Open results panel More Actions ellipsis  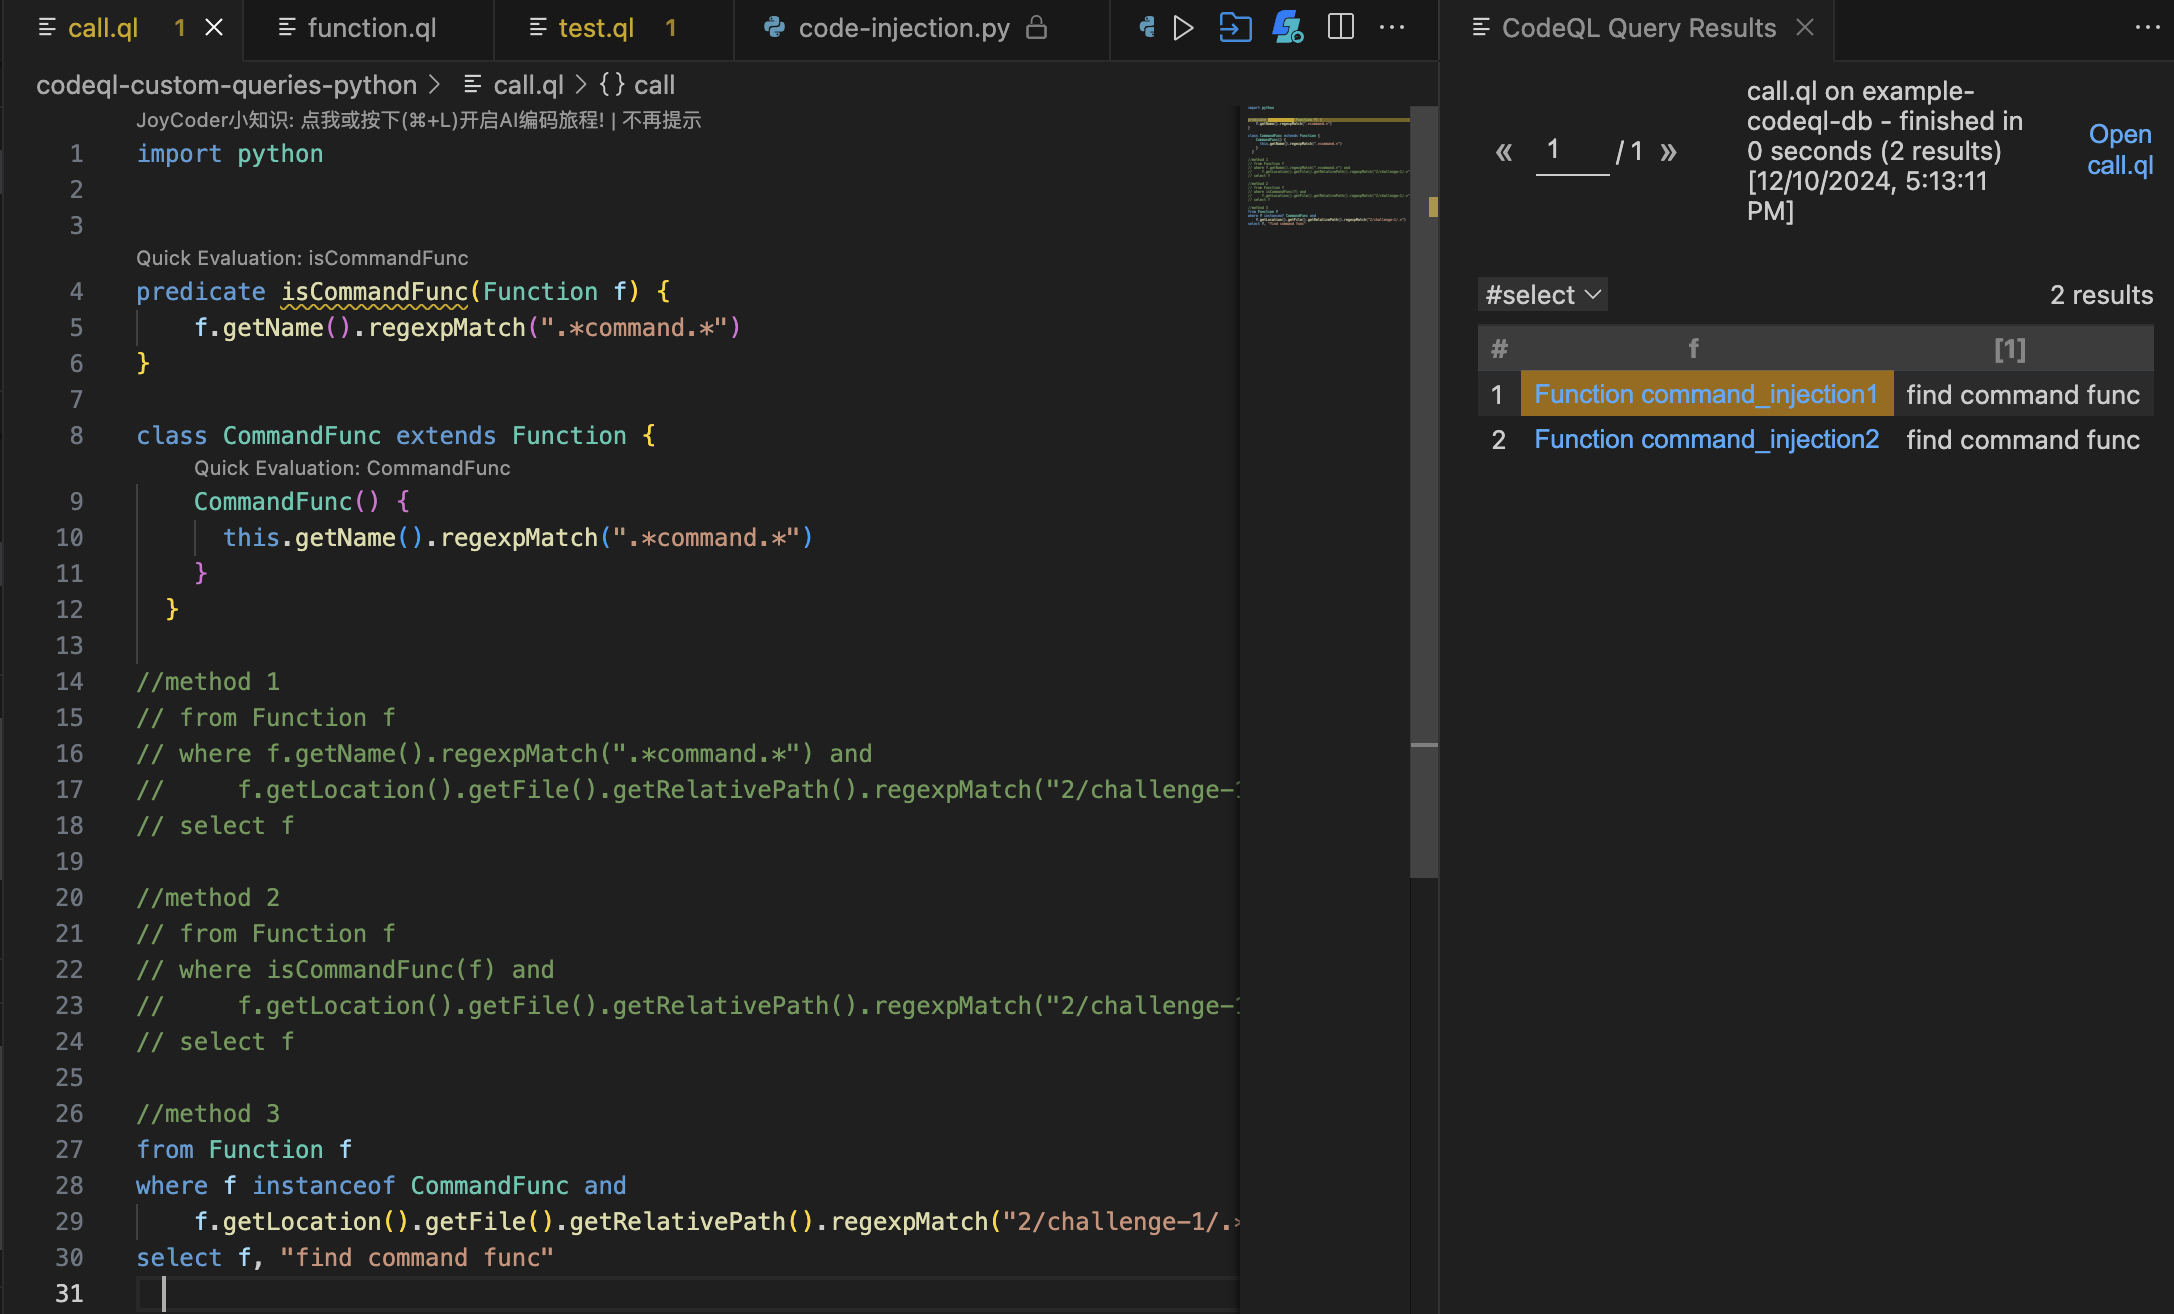(2147, 28)
